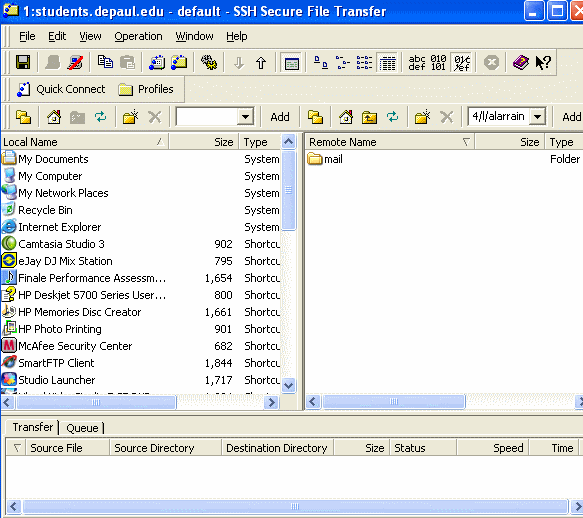583x518 pixels.
Task: Click local pane Add button
Action: (x=280, y=117)
